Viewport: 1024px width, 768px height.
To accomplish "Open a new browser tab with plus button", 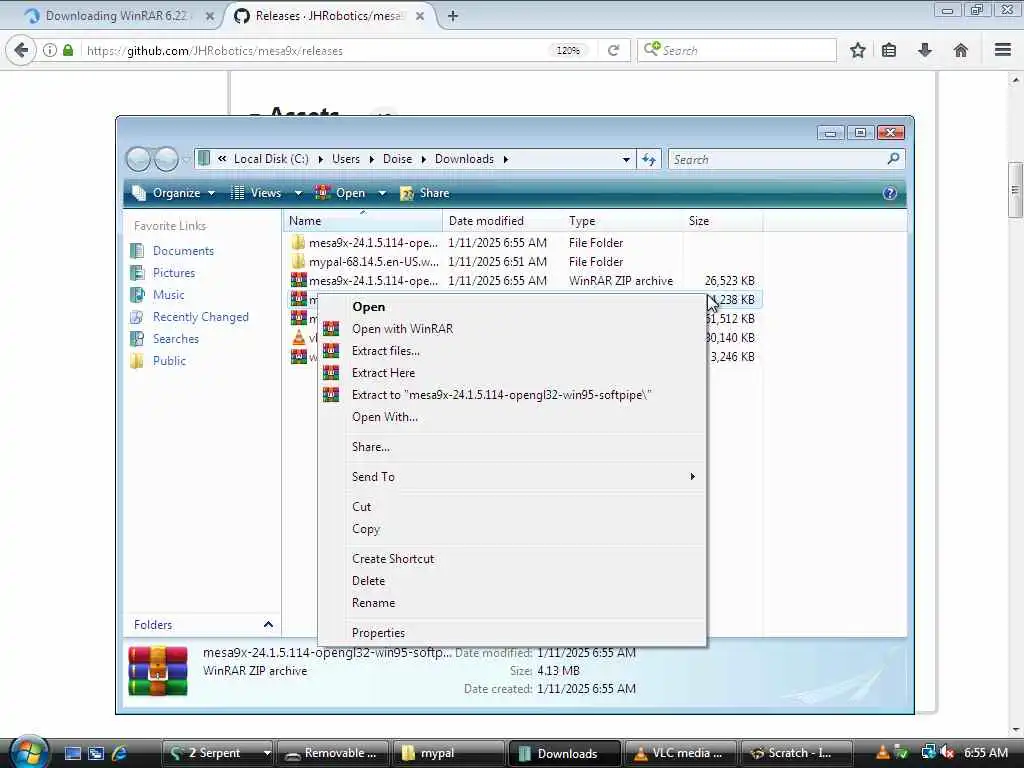I will click(x=453, y=16).
